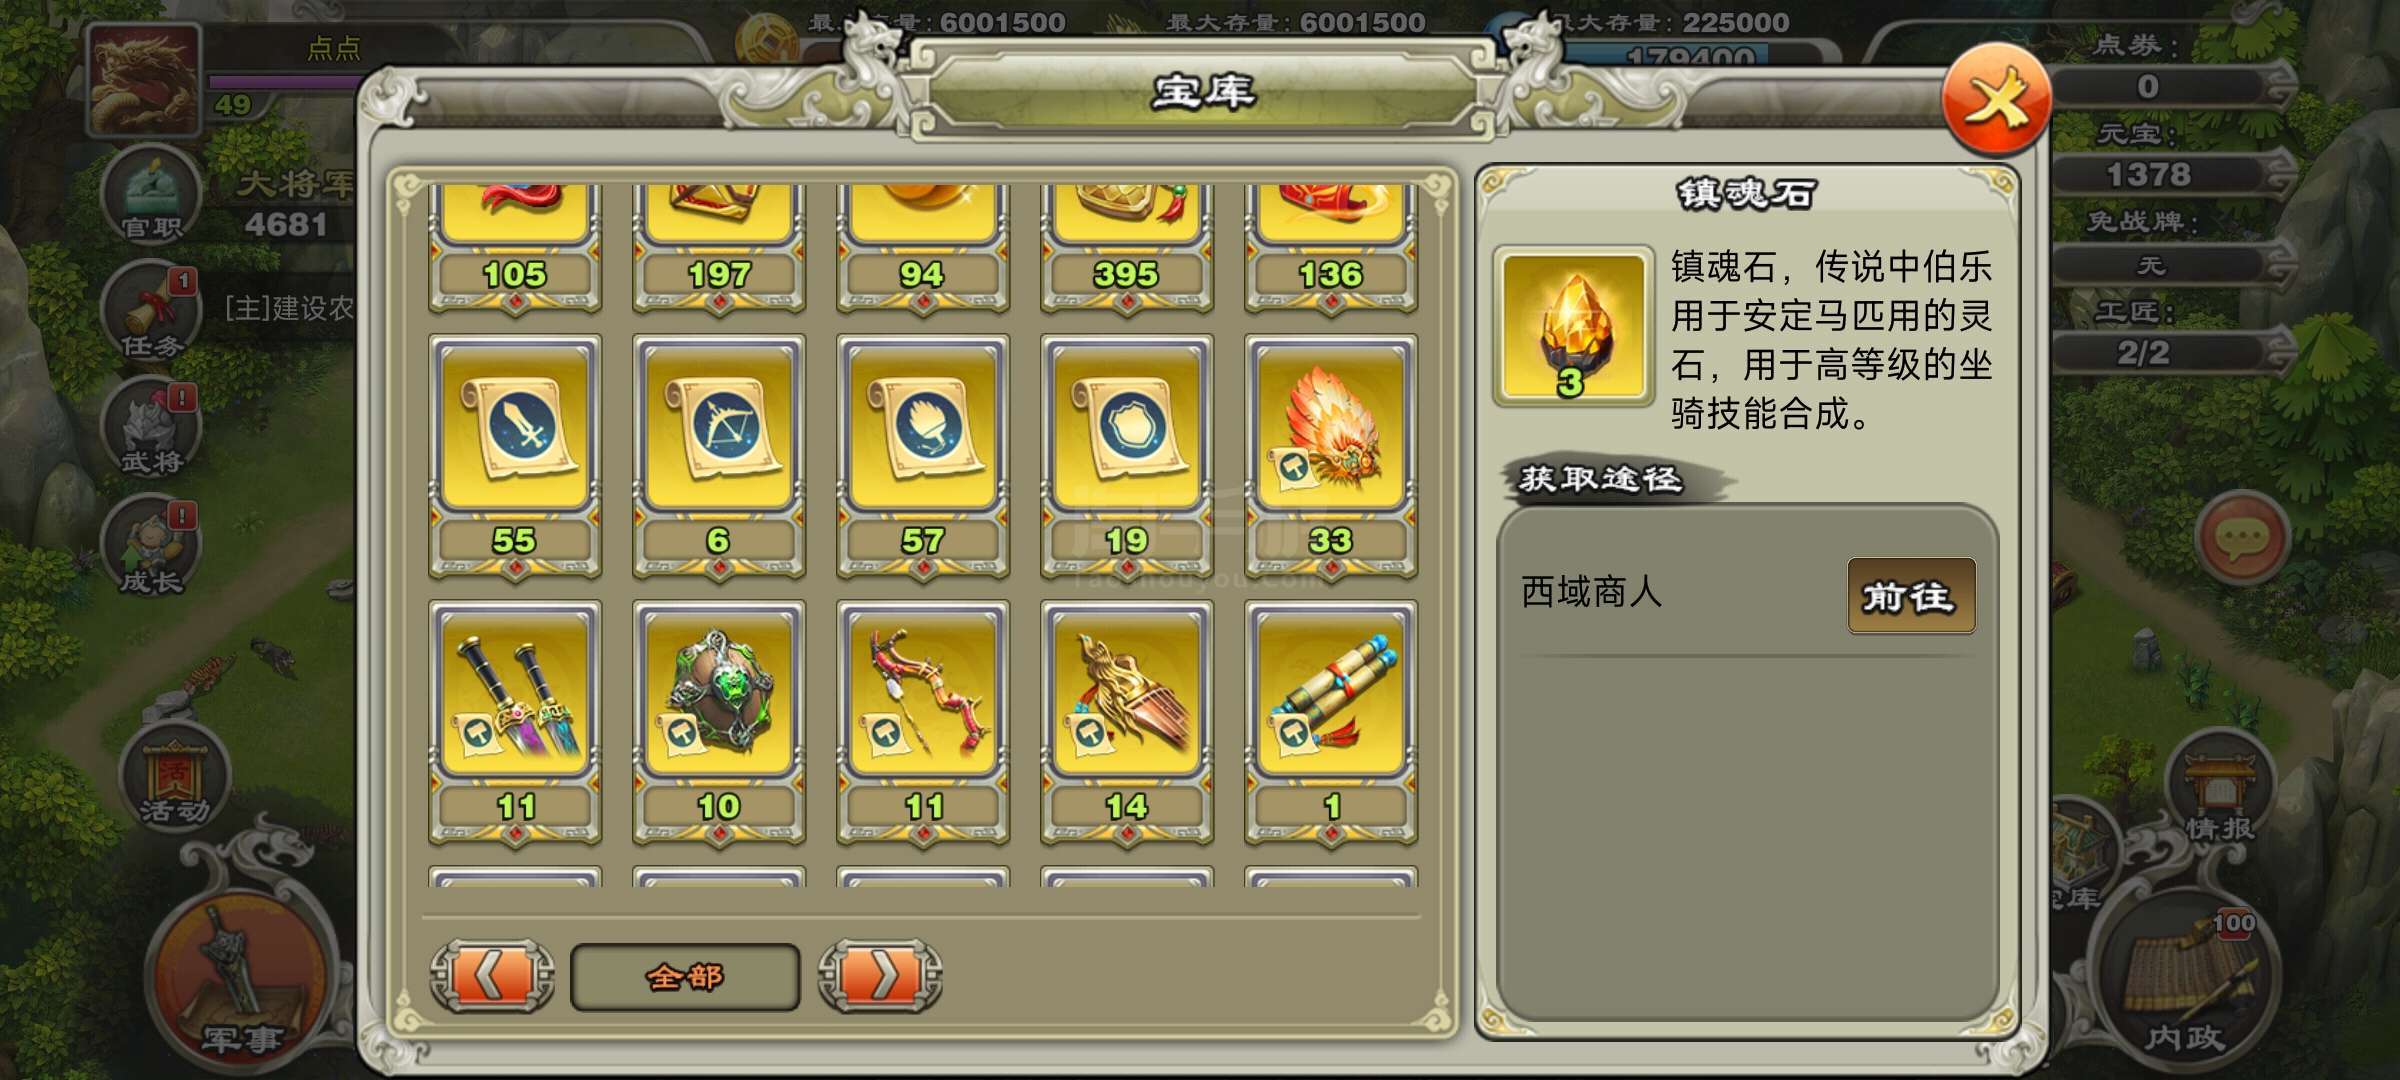The width and height of the screenshot is (2400, 1080).
Task: Open the chat bubble button
Action: click(2242, 538)
